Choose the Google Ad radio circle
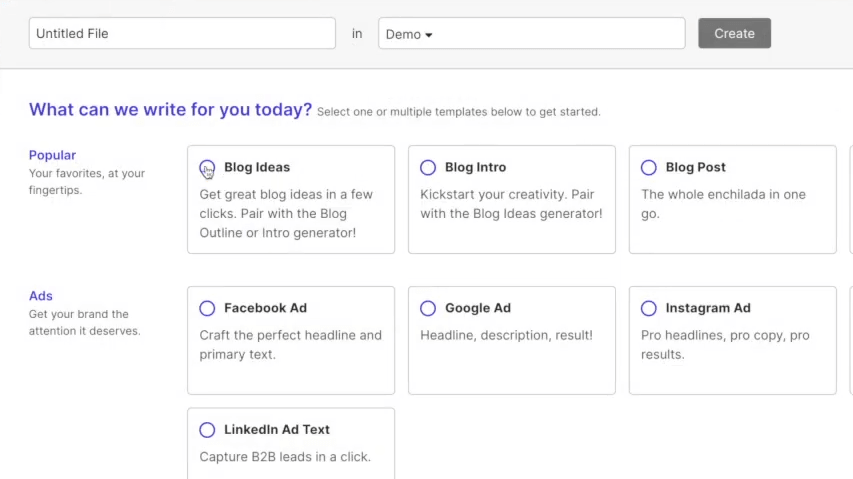853x479 pixels. pos(428,308)
